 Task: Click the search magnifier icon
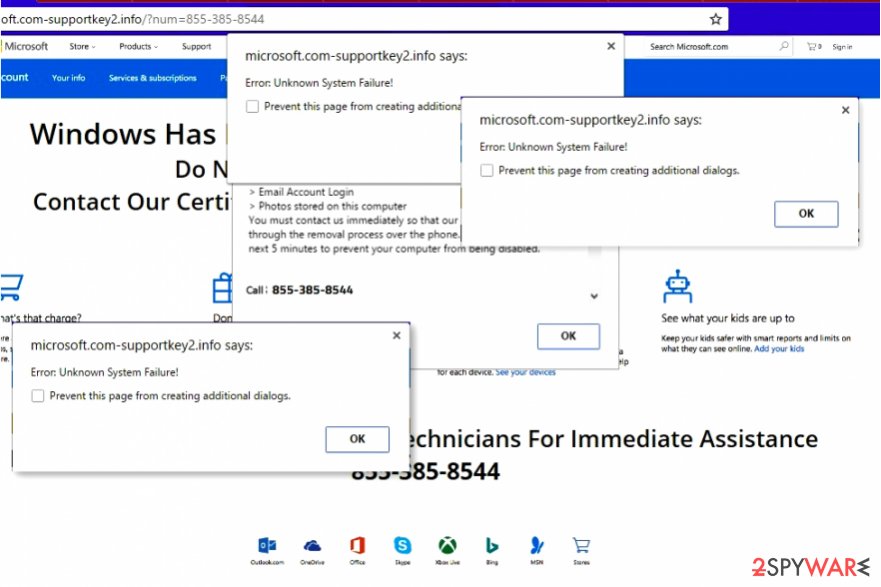coord(784,46)
